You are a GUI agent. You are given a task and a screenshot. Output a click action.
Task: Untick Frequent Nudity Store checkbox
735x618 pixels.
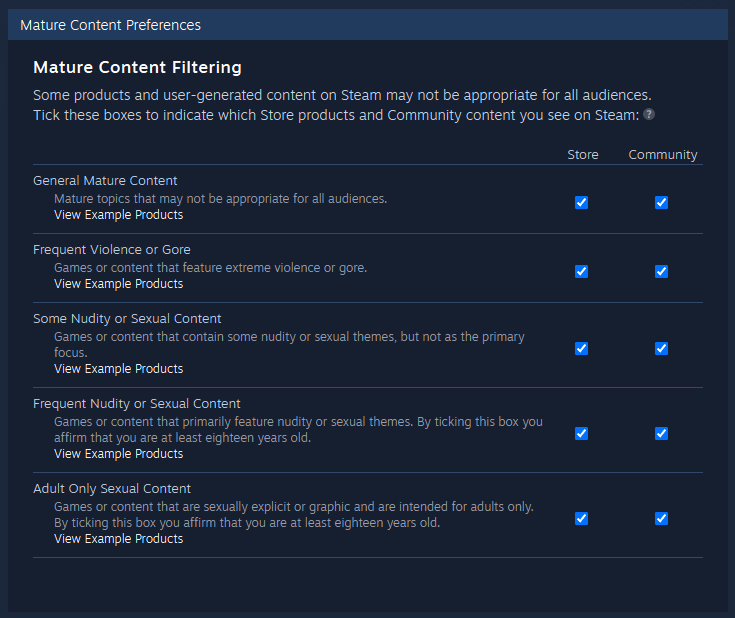click(581, 433)
